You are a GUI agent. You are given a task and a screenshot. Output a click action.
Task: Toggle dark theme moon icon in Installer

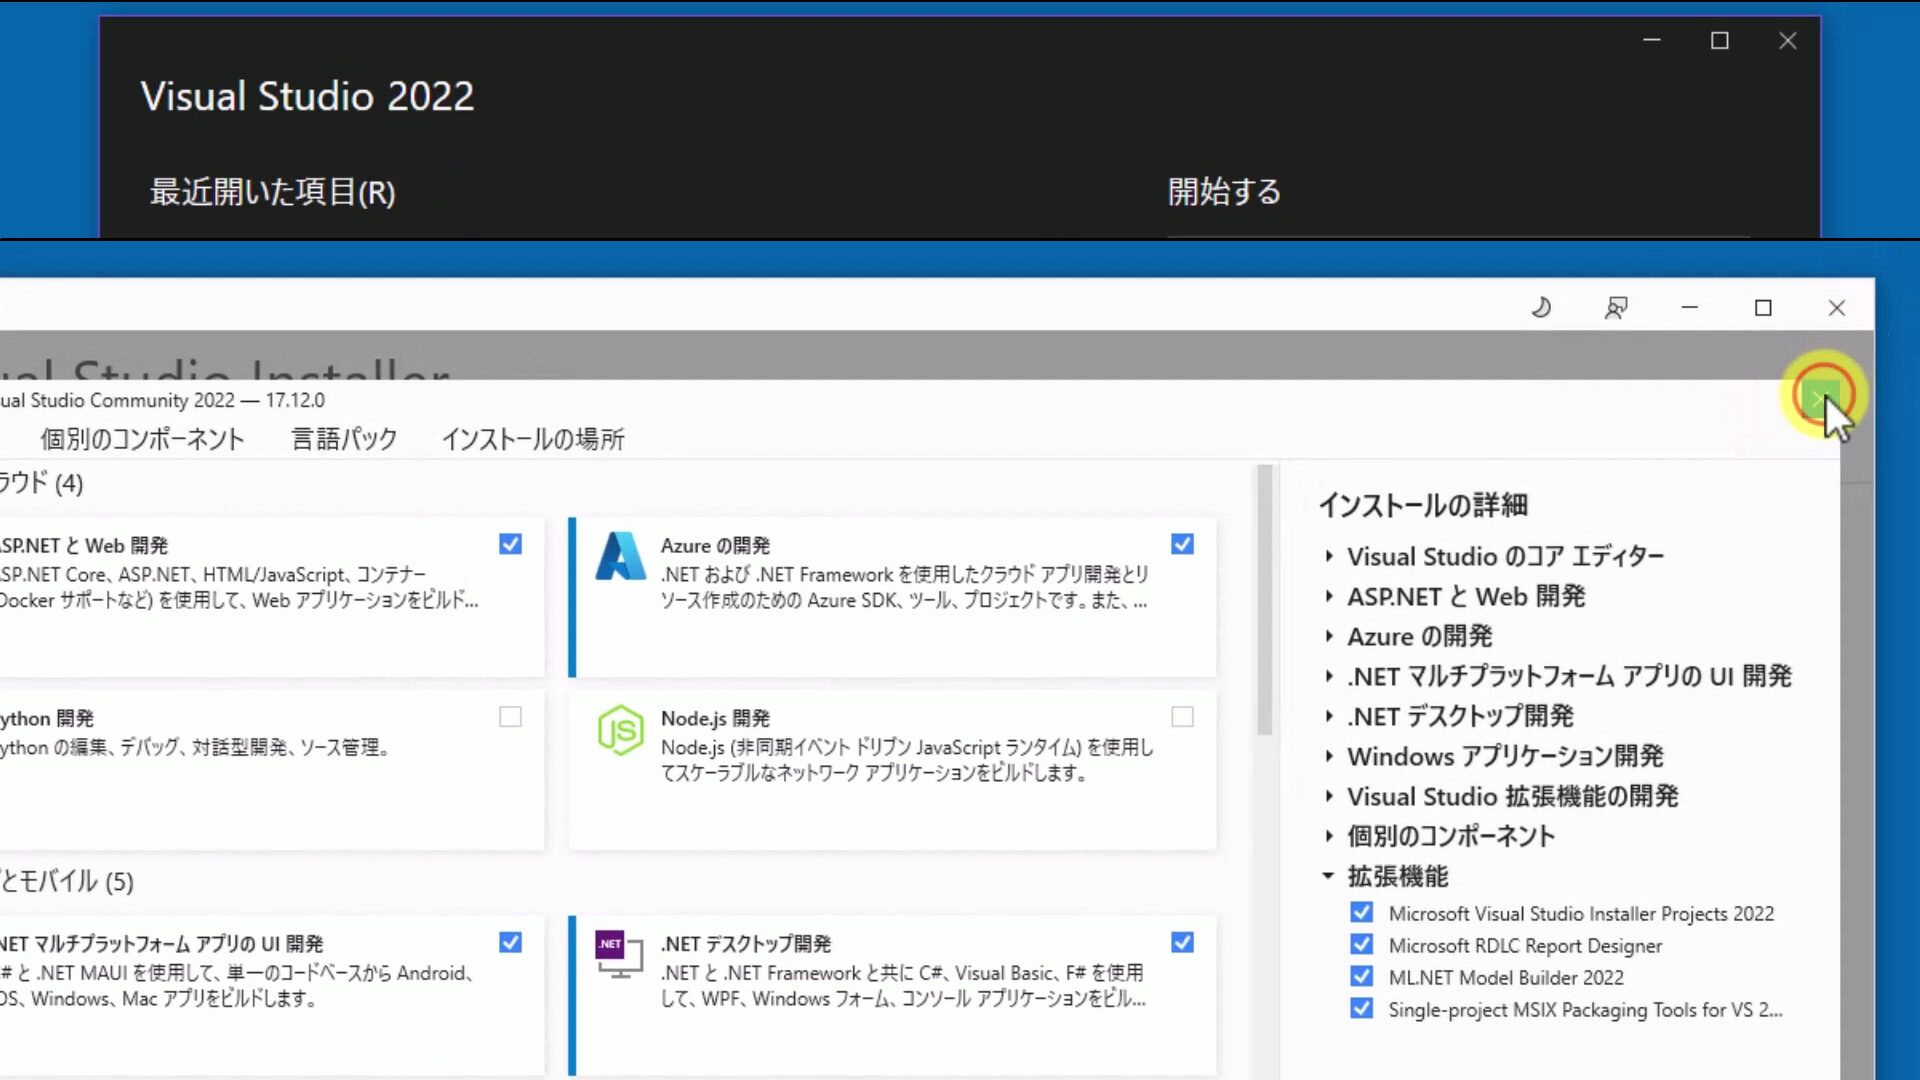[1541, 308]
